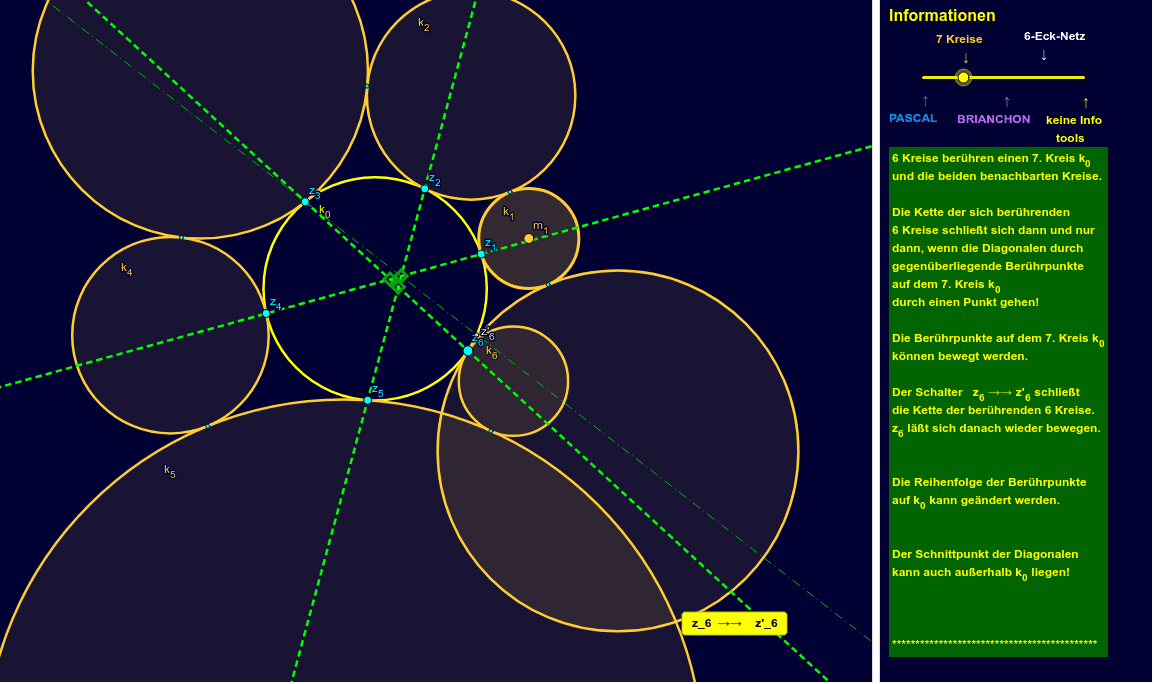
Task: Click the line 'durch einen Punkt gehen!'
Action: [966, 303]
